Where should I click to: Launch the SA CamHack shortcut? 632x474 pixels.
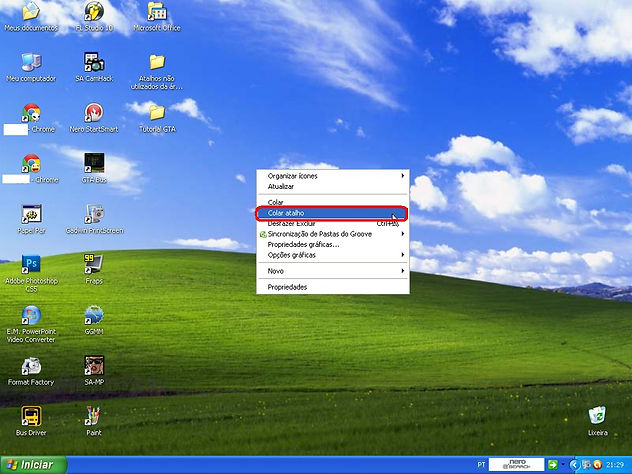point(94,67)
